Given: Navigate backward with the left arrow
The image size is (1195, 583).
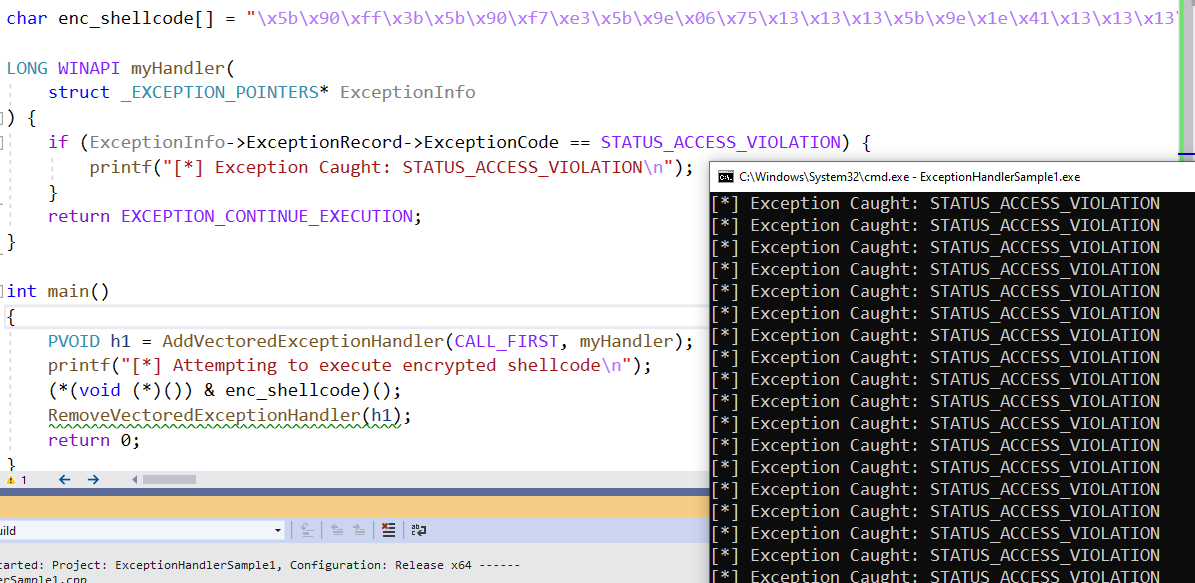Looking at the screenshot, I should click(x=64, y=479).
